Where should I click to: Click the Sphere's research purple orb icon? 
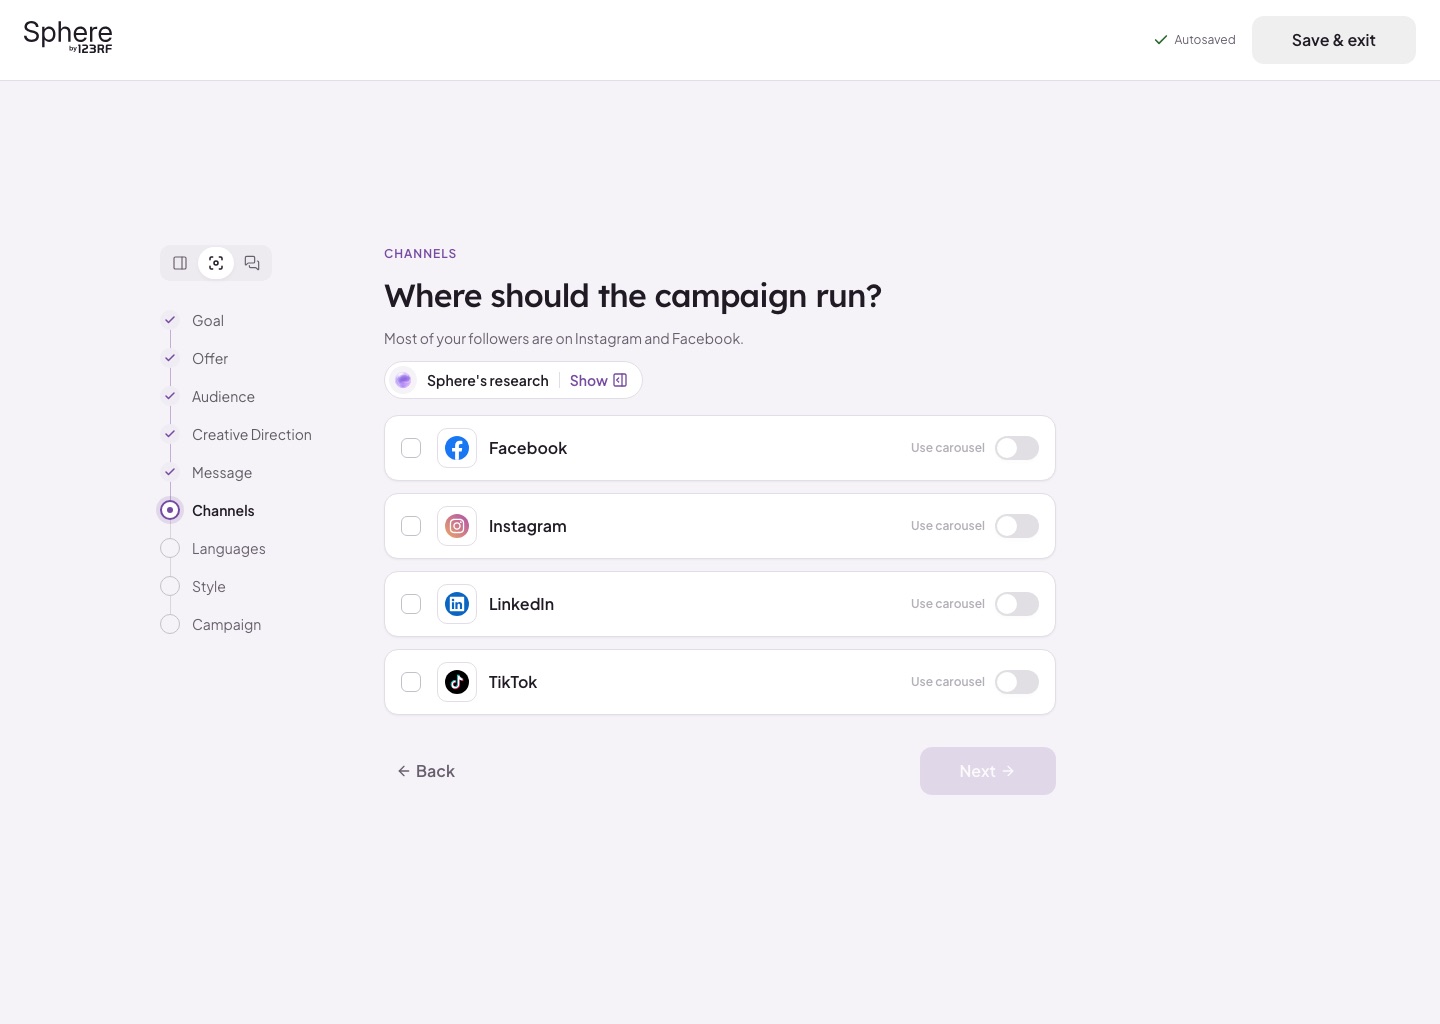pos(404,380)
